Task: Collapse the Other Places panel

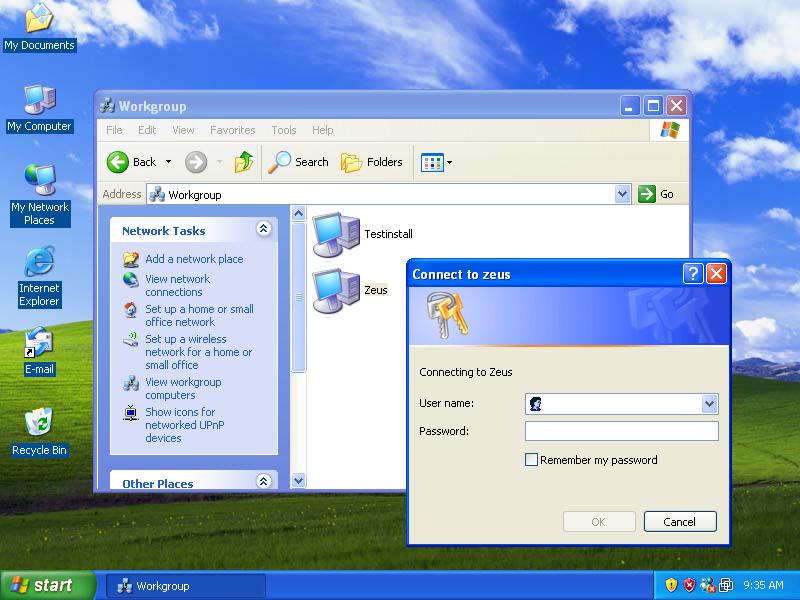Action: click(263, 481)
